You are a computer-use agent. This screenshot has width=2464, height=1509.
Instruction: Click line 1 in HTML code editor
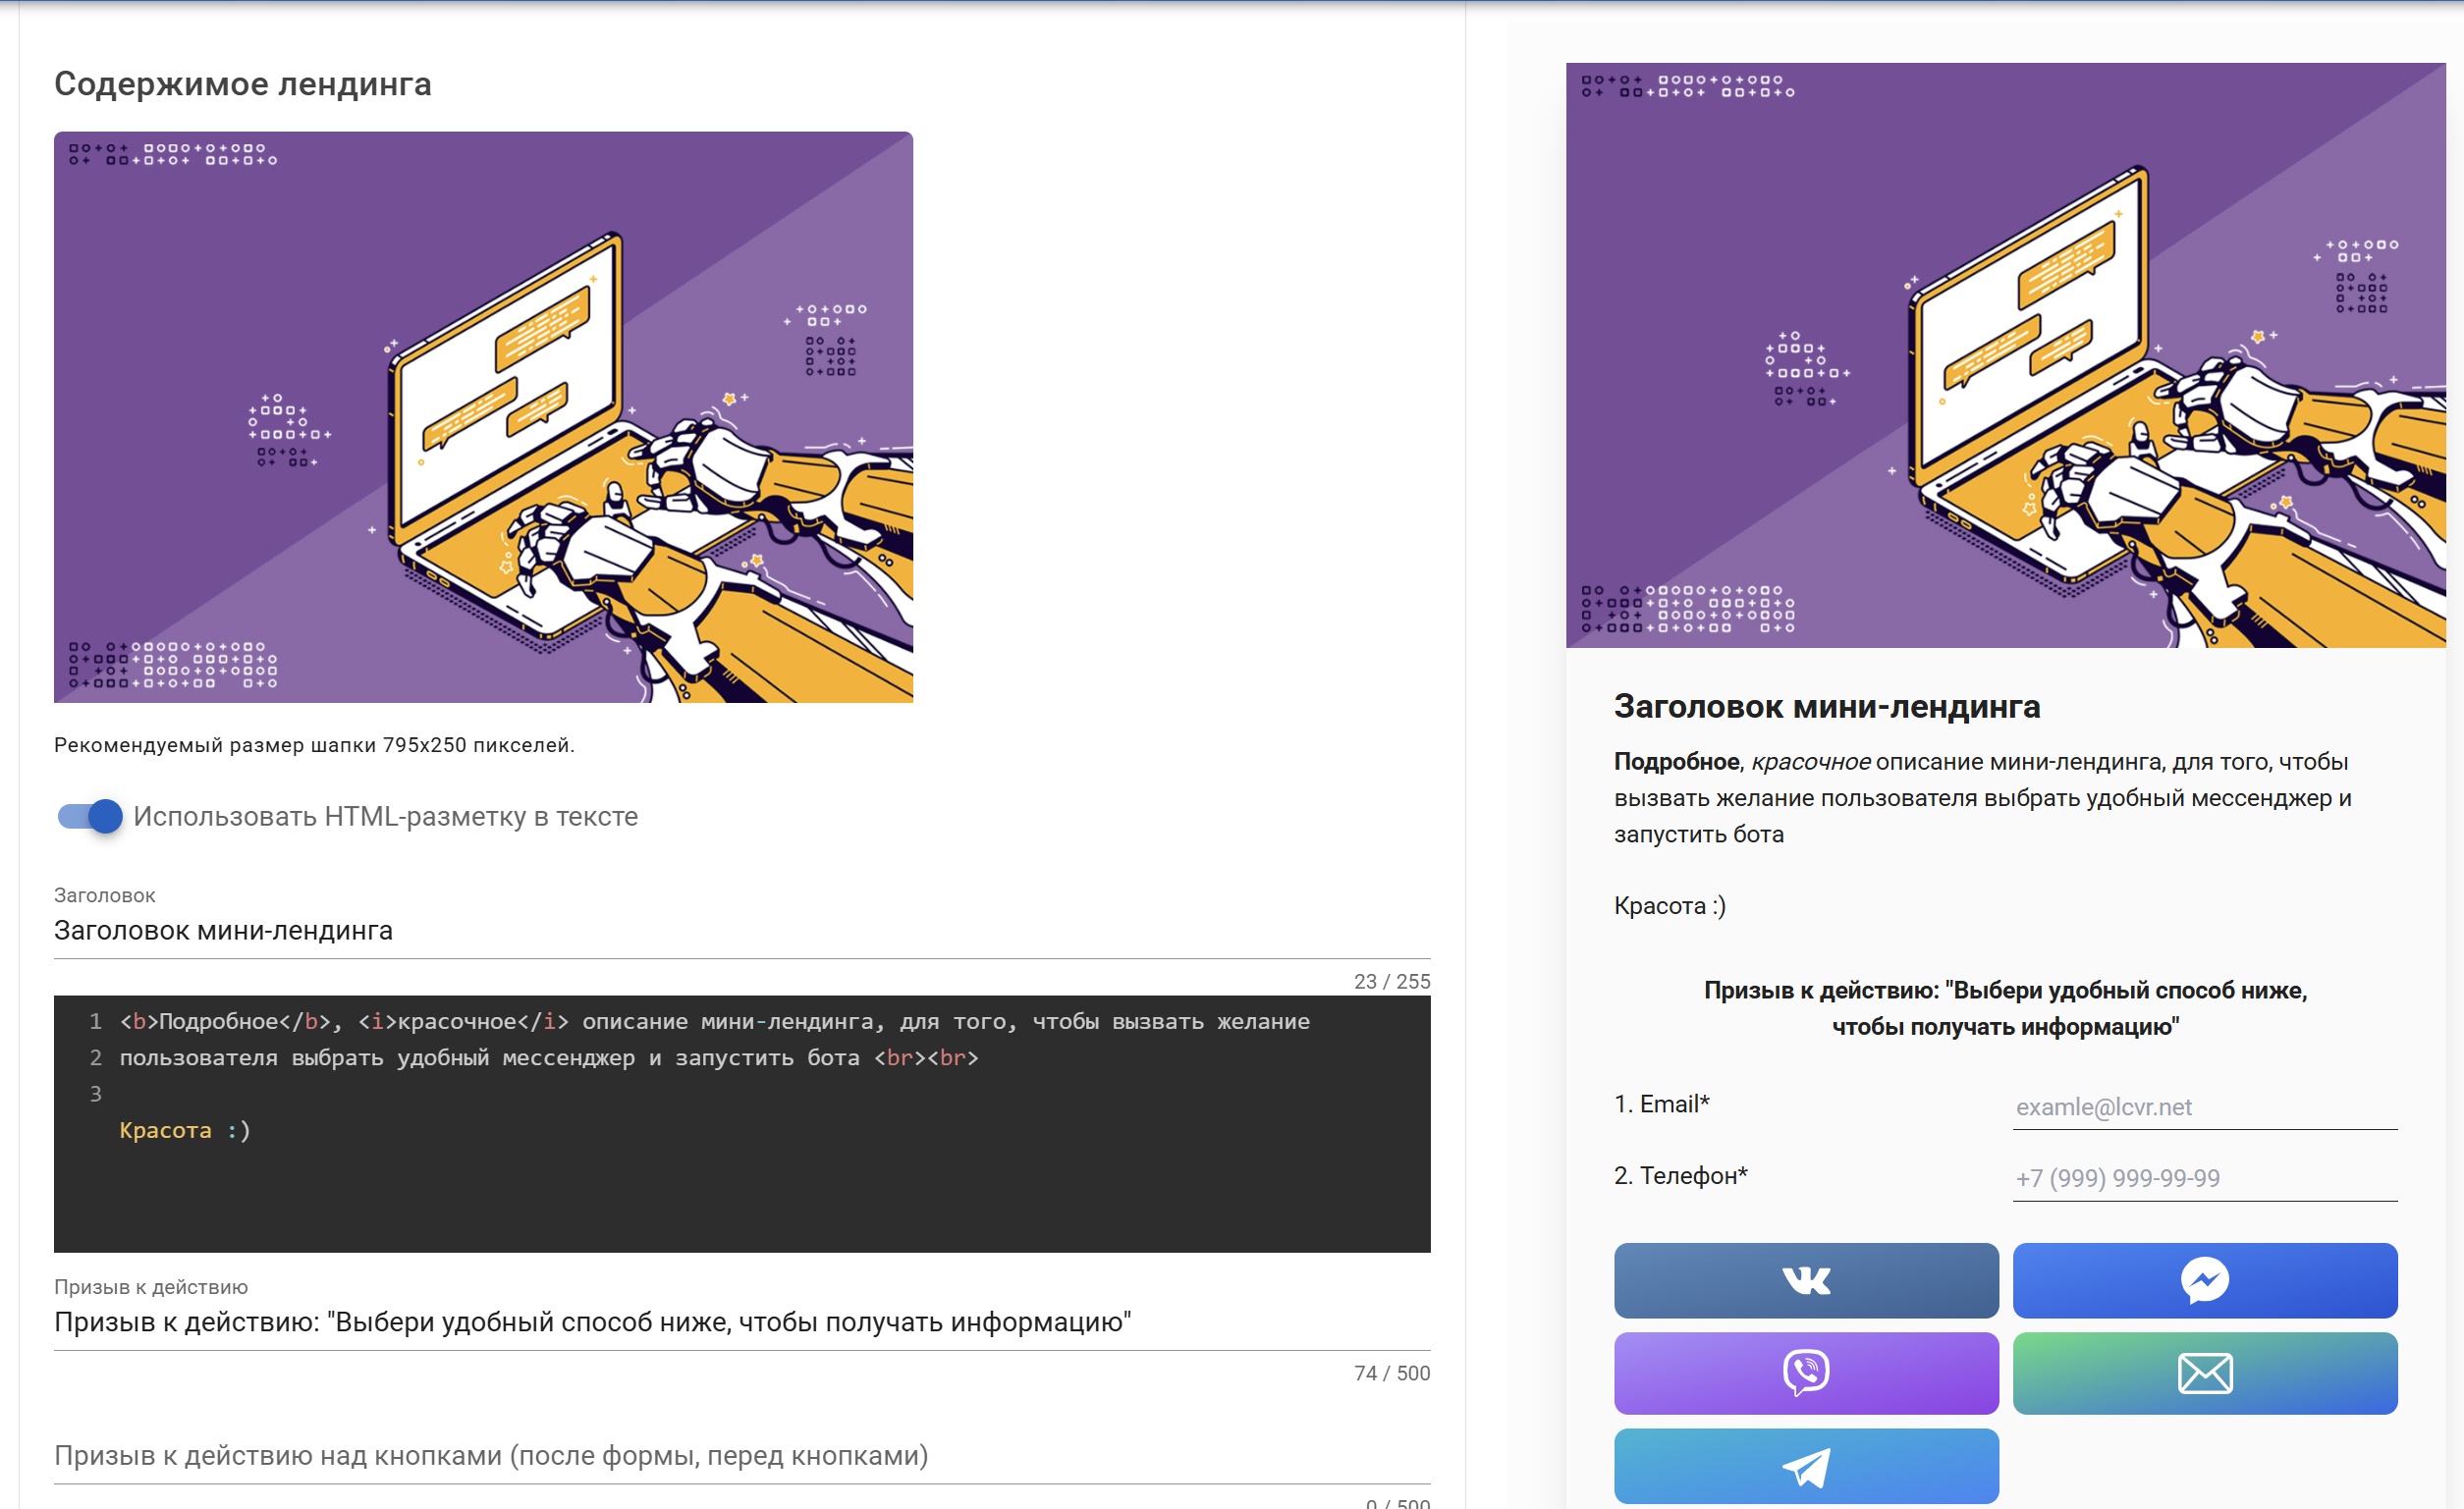714,1022
